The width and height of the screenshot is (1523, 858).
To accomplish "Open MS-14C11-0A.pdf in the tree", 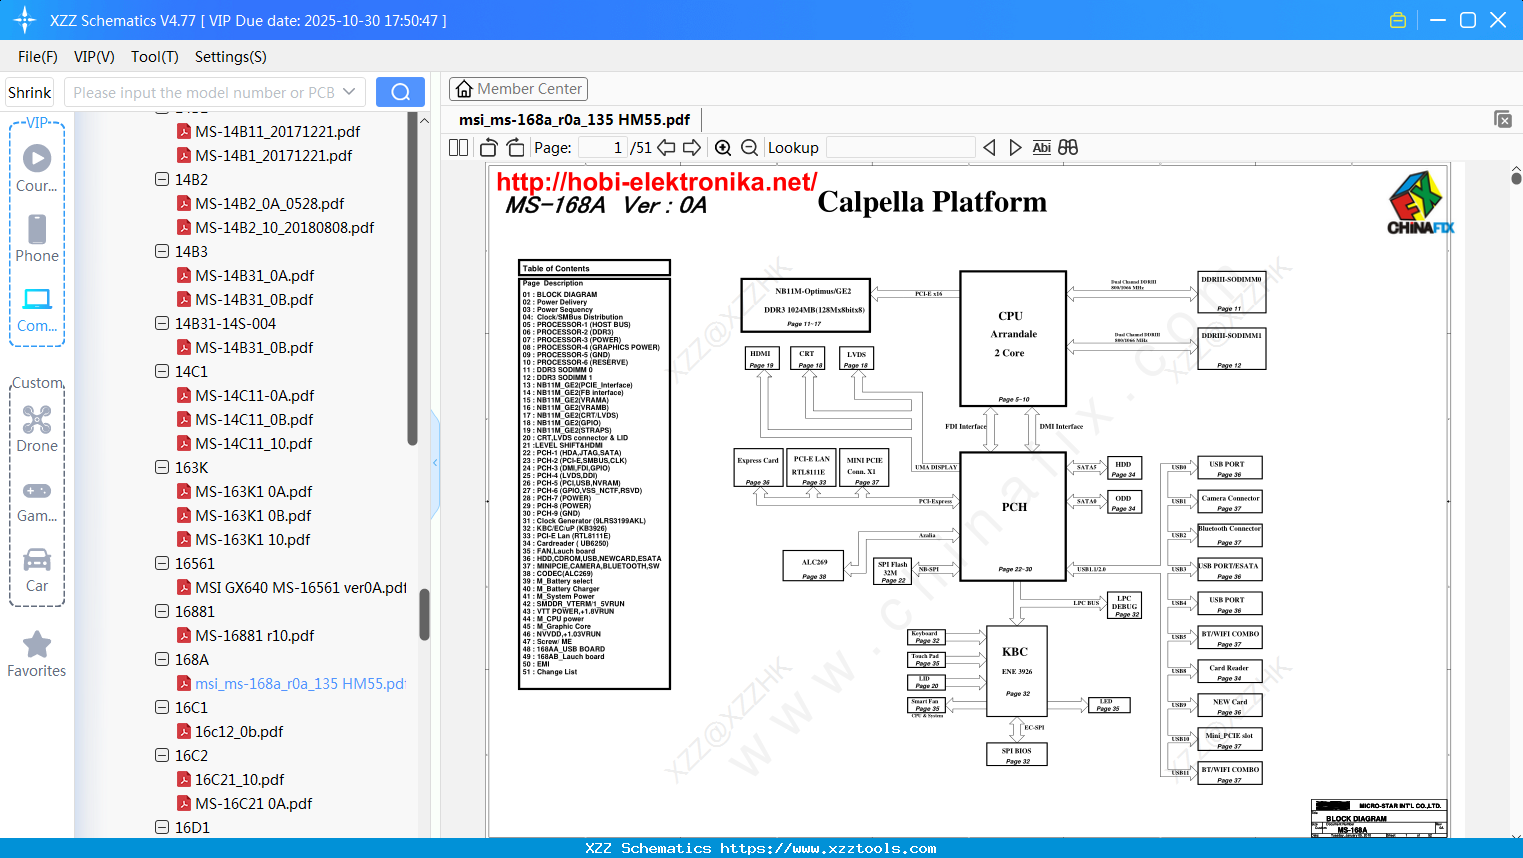I will (254, 396).
